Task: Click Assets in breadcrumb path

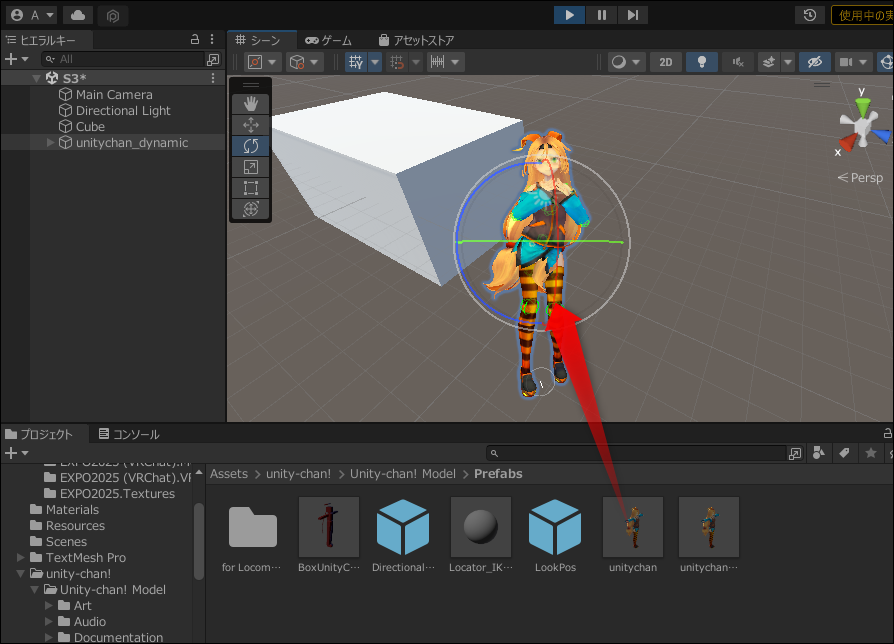Action: coord(229,474)
